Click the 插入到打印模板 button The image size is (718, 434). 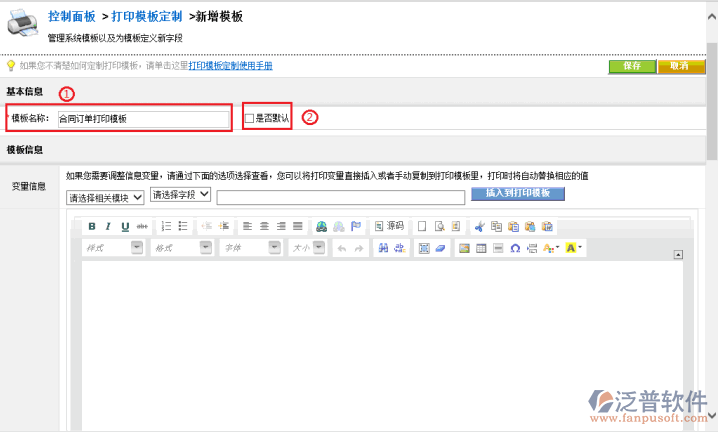coord(518,193)
